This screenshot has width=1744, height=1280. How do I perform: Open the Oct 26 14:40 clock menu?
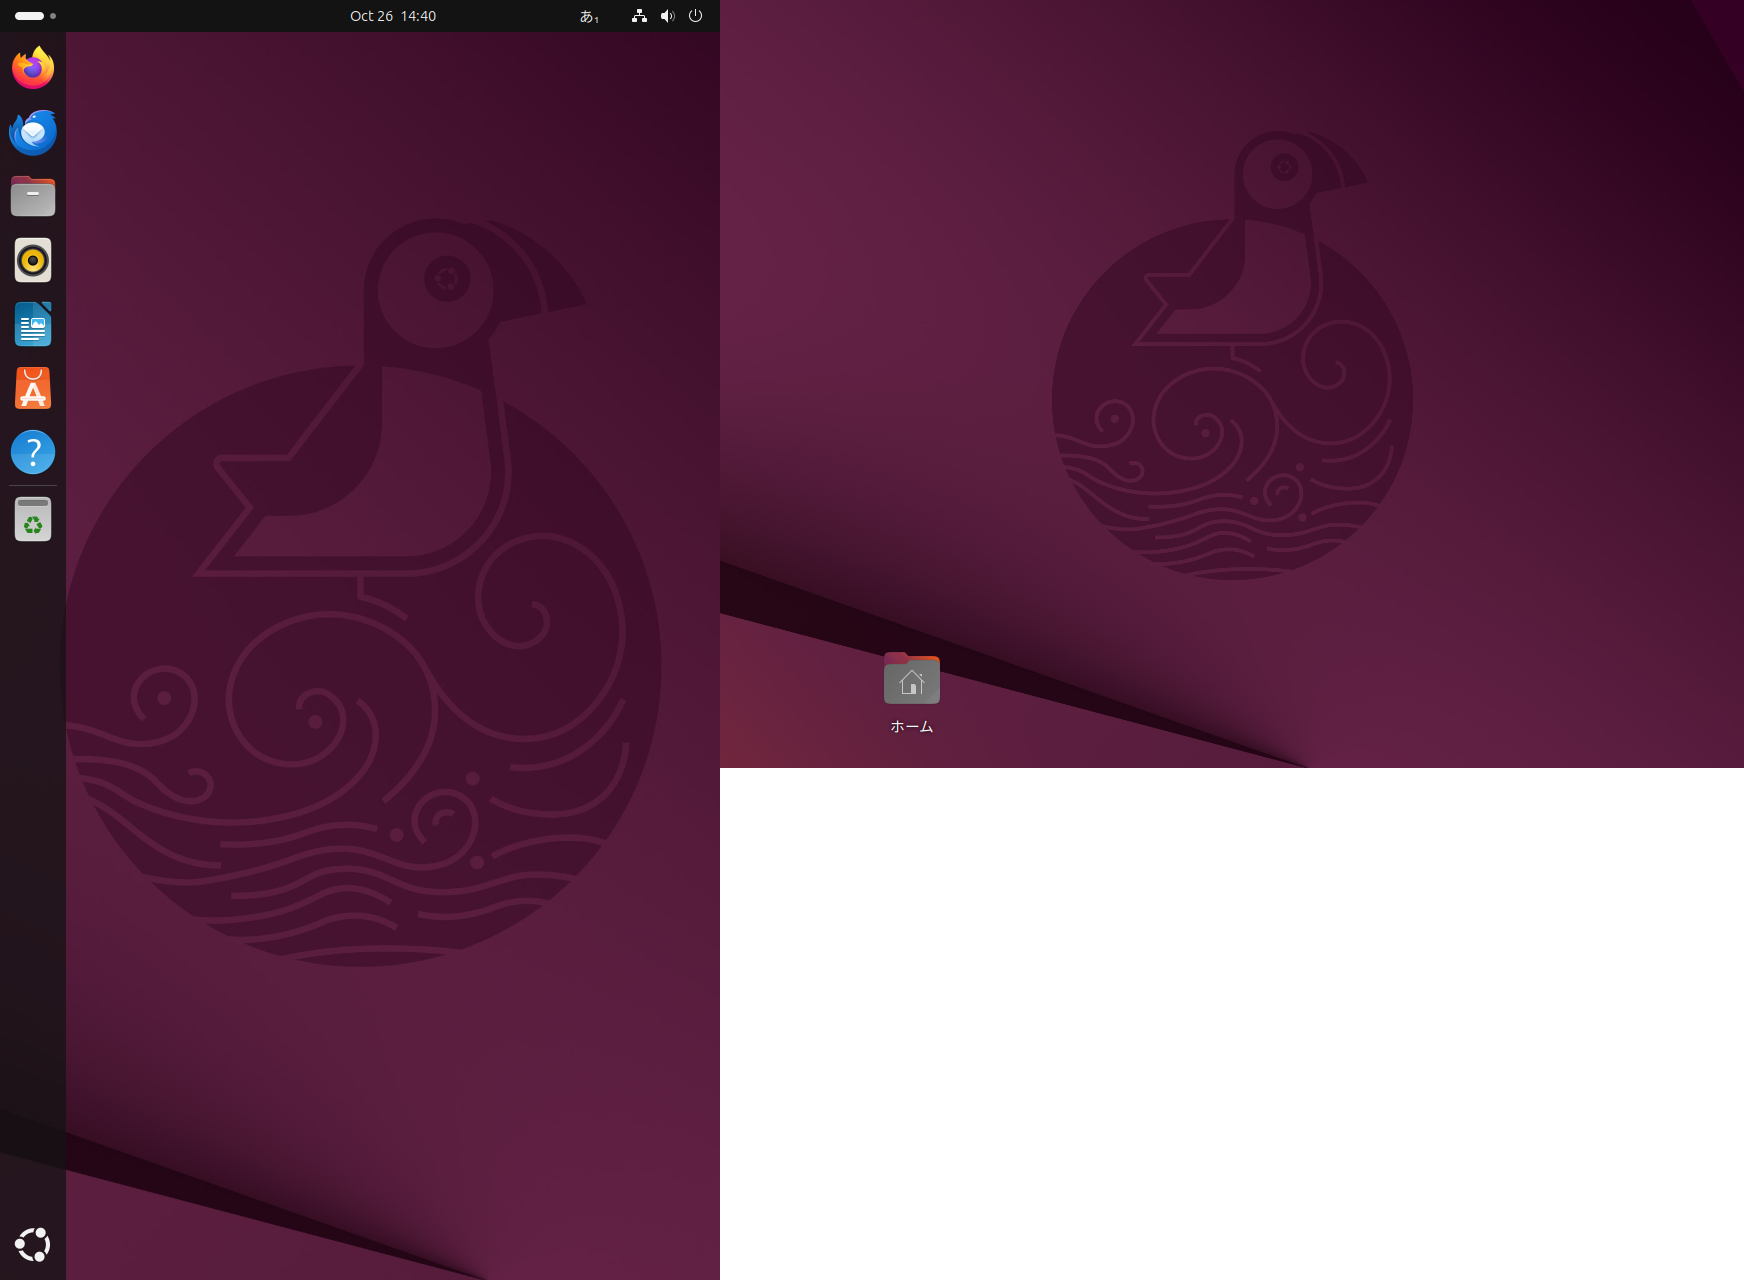393,16
